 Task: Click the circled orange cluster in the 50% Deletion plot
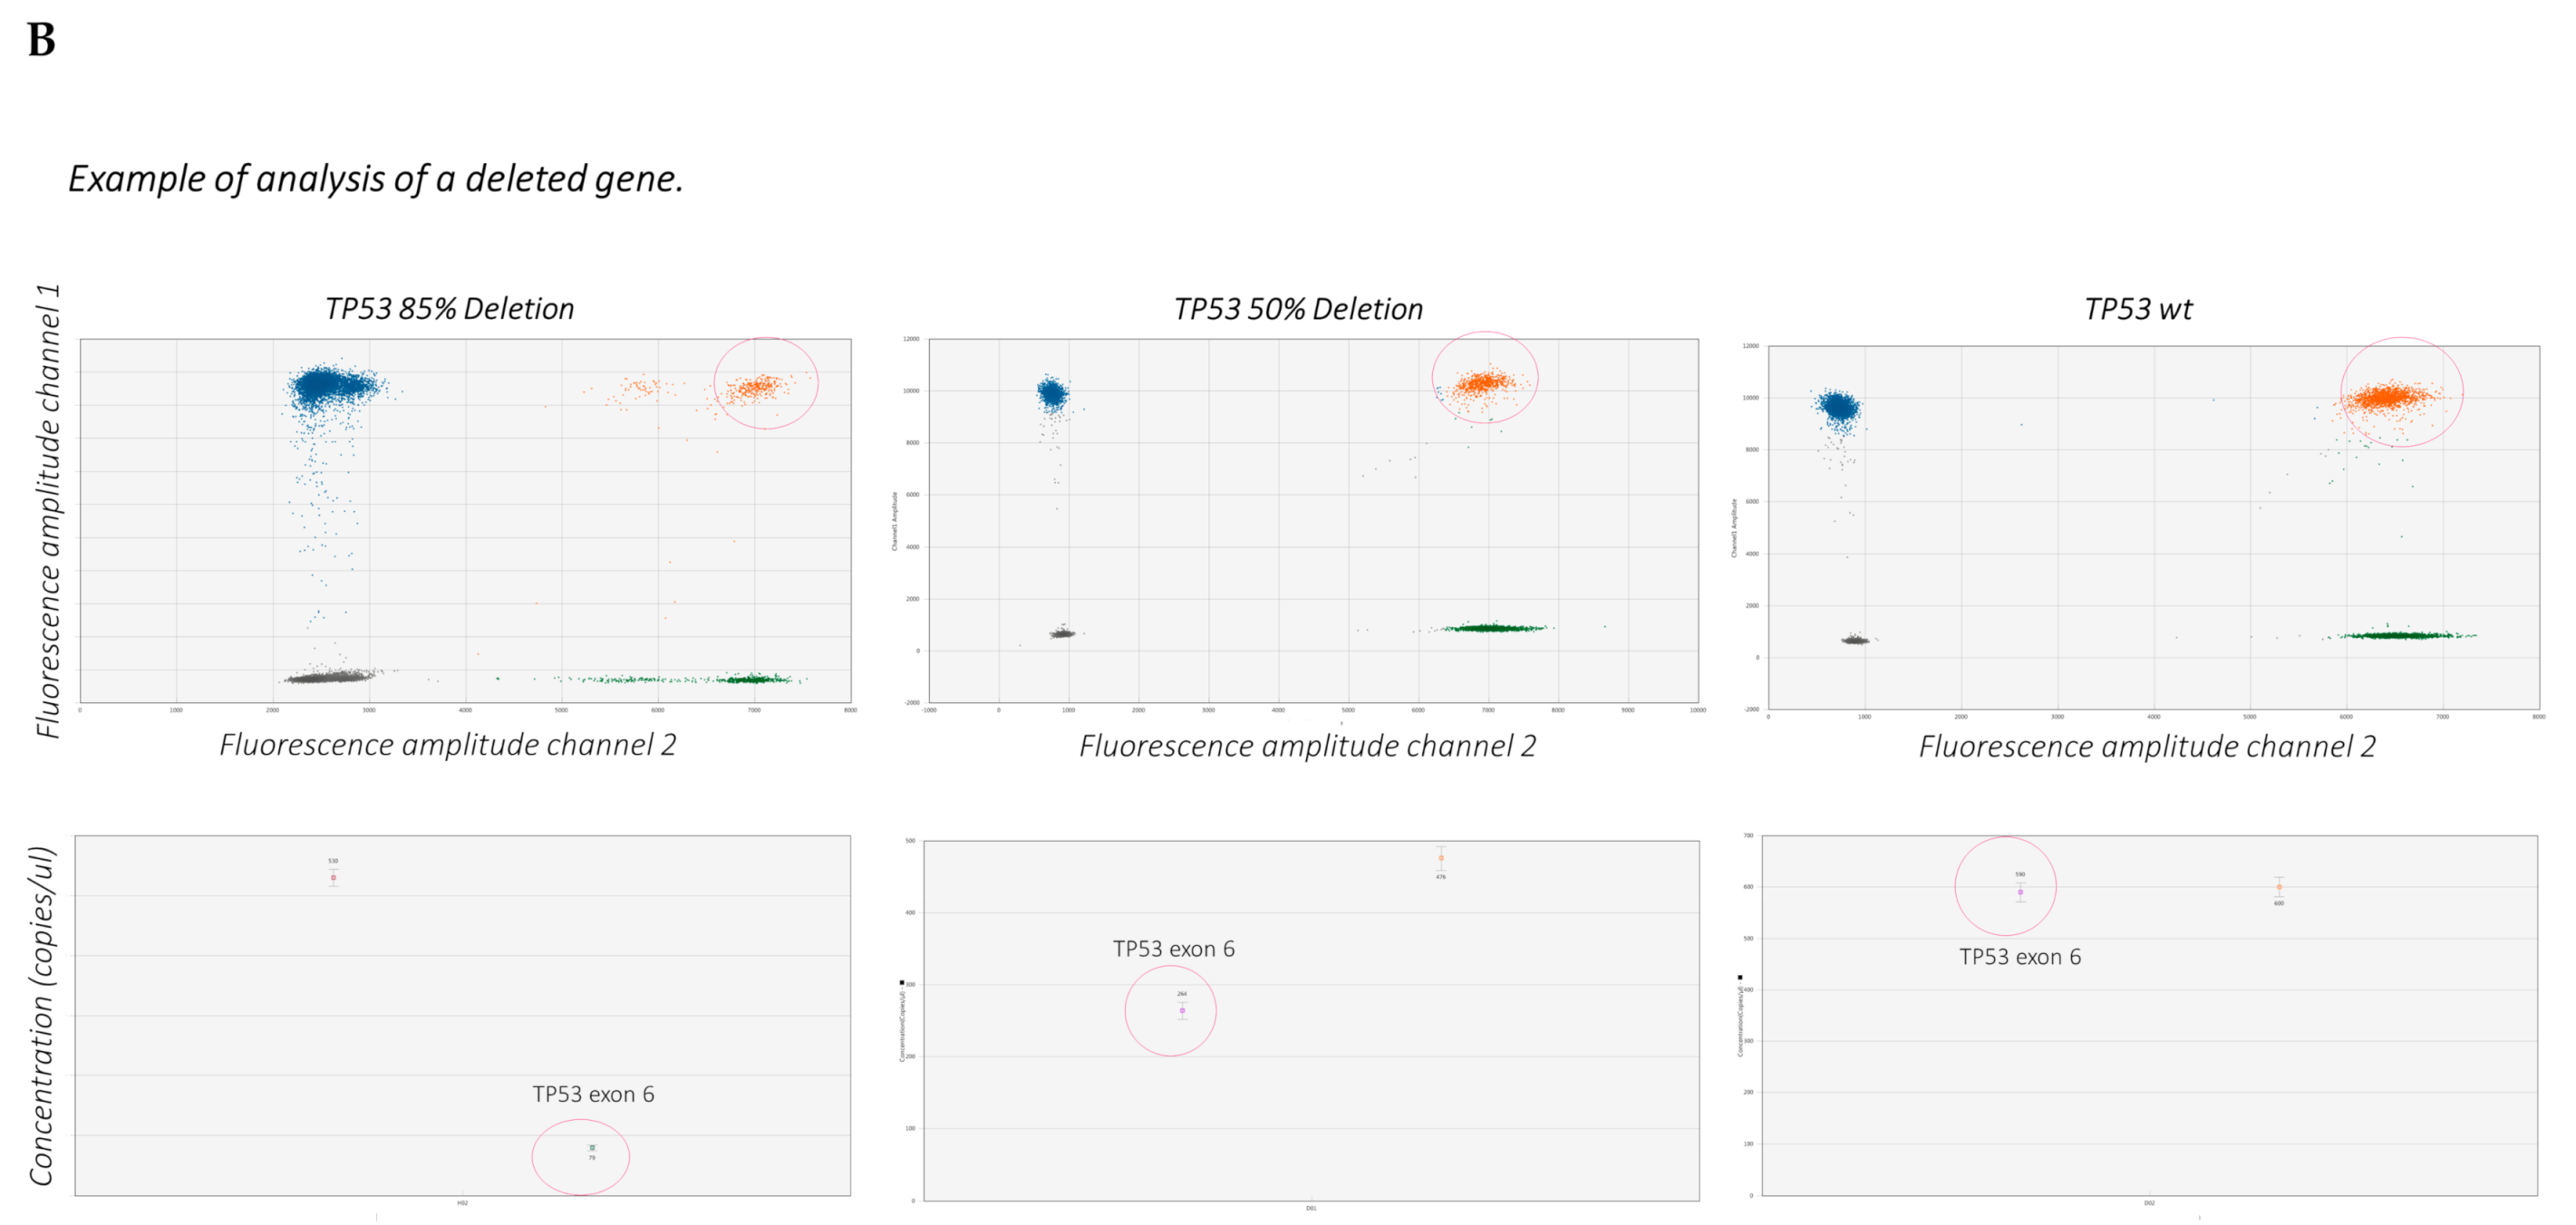pos(1484,382)
